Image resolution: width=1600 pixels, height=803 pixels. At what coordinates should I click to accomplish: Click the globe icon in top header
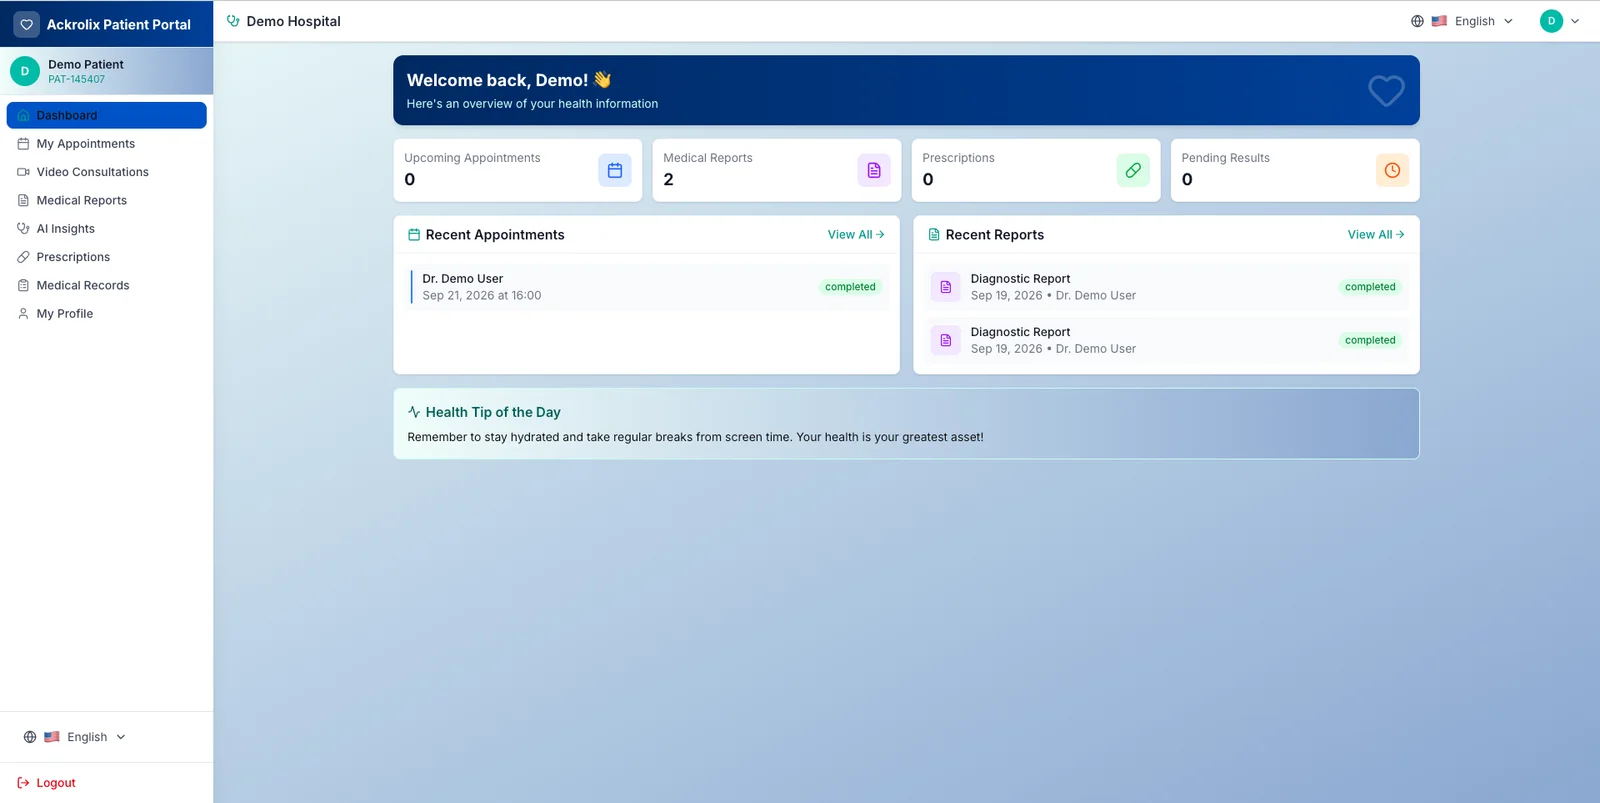1417,21
